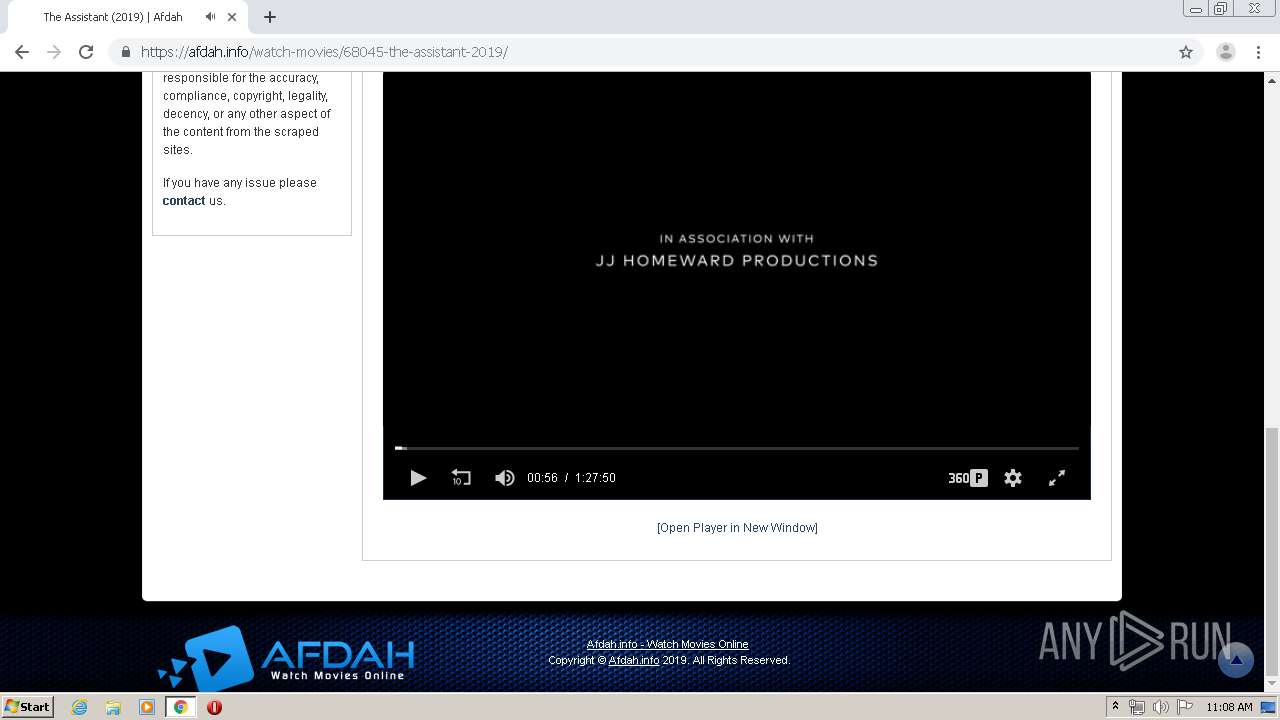This screenshot has width=1280, height=720.
Task: Go forward in browser history
Action: click(x=54, y=52)
